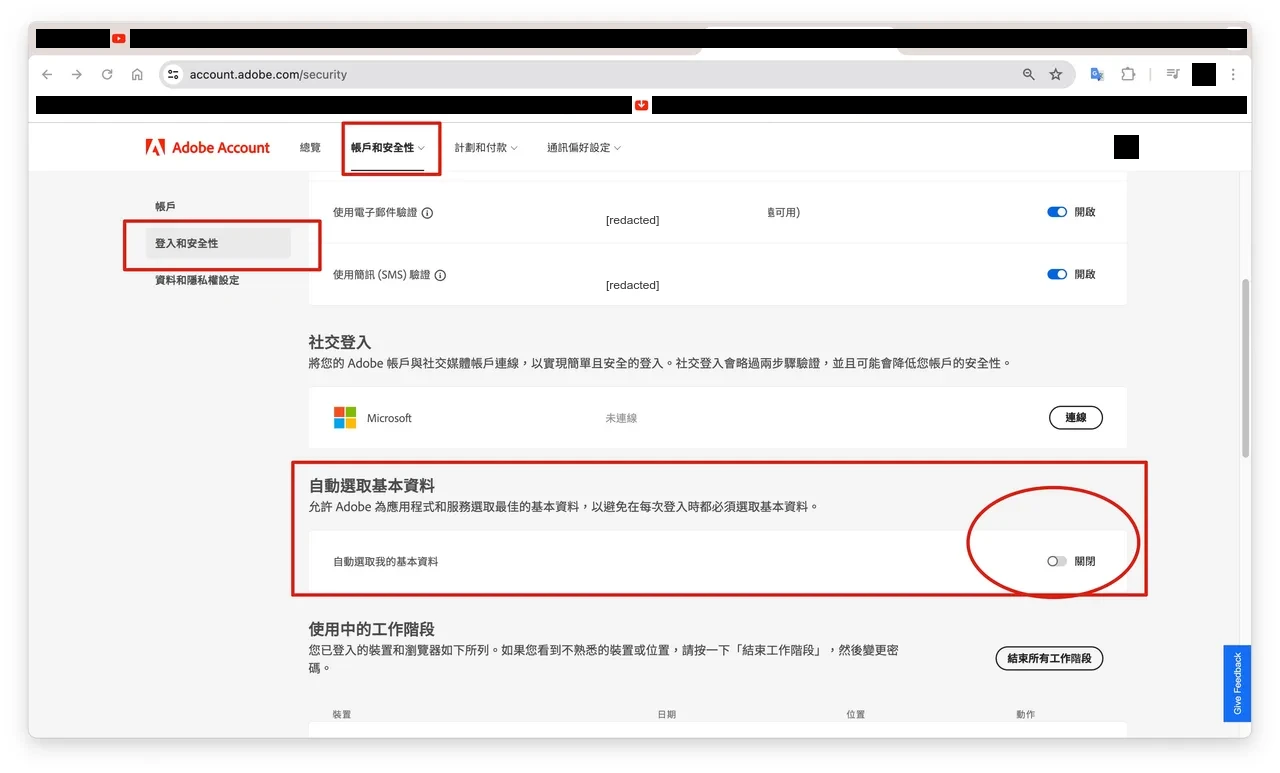Click the 自動選取基本資料 heading

click(x=372, y=485)
